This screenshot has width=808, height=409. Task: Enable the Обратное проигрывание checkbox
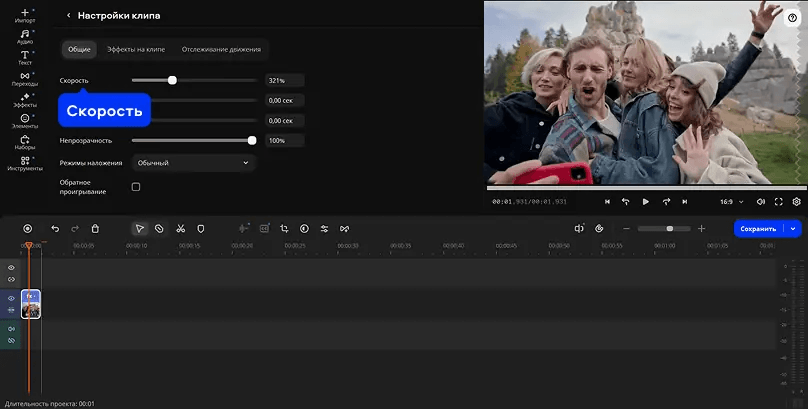pos(136,187)
